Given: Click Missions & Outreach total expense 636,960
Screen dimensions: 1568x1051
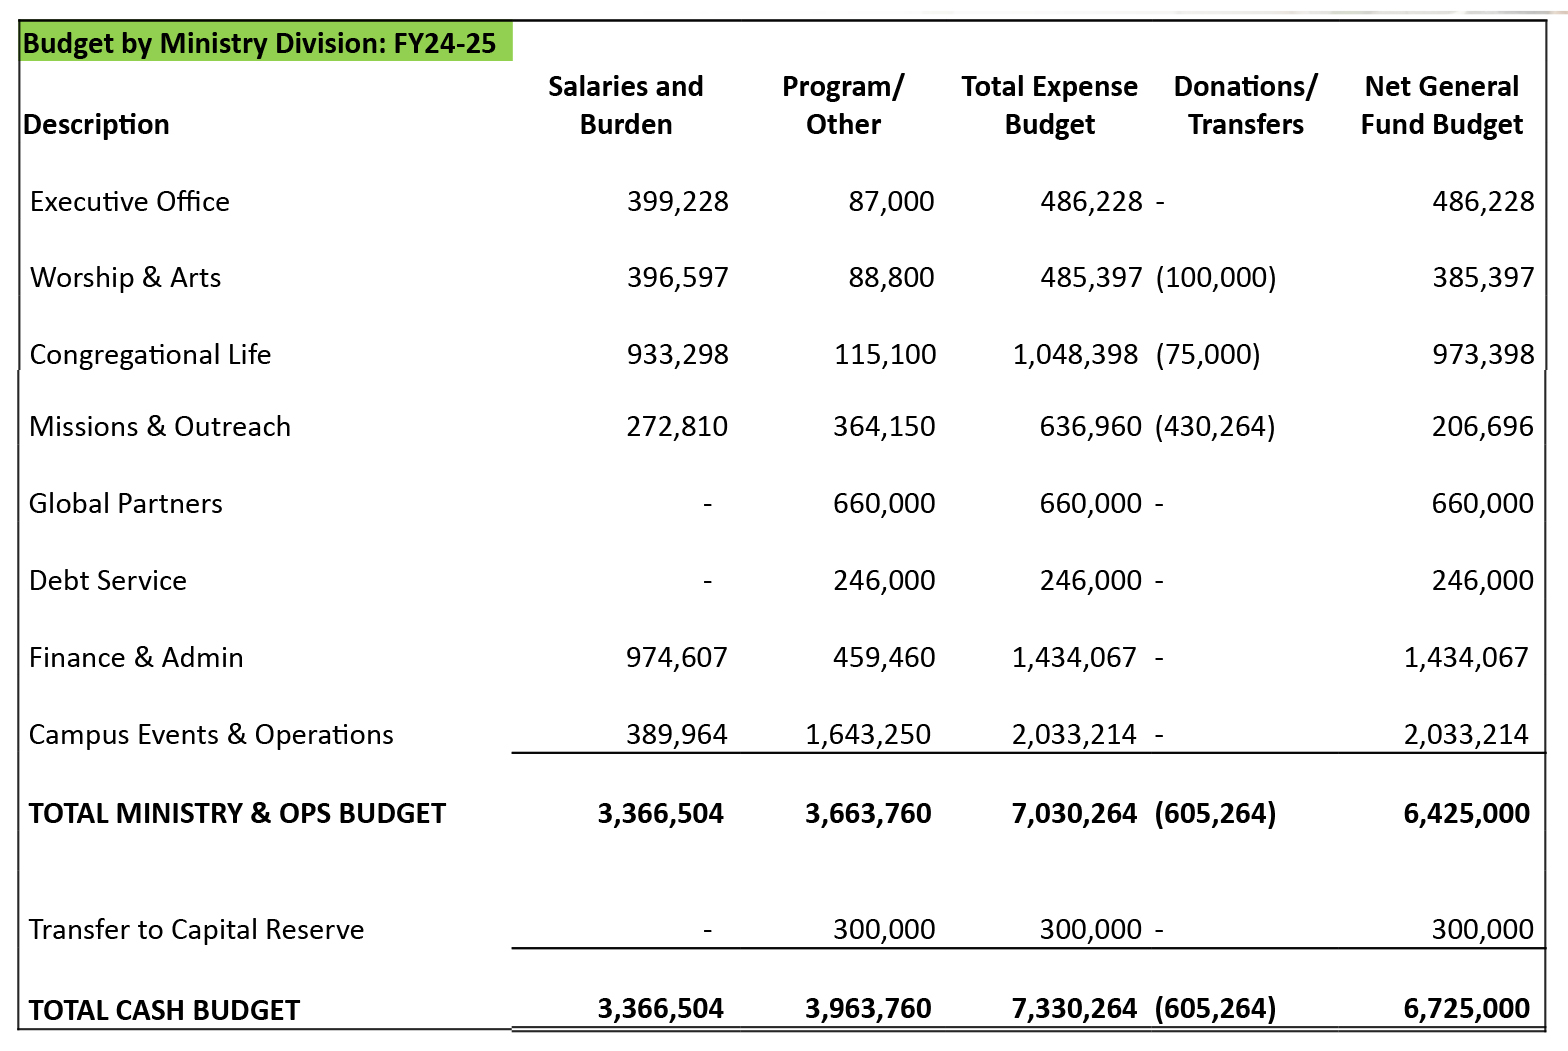Looking at the screenshot, I should [1090, 427].
